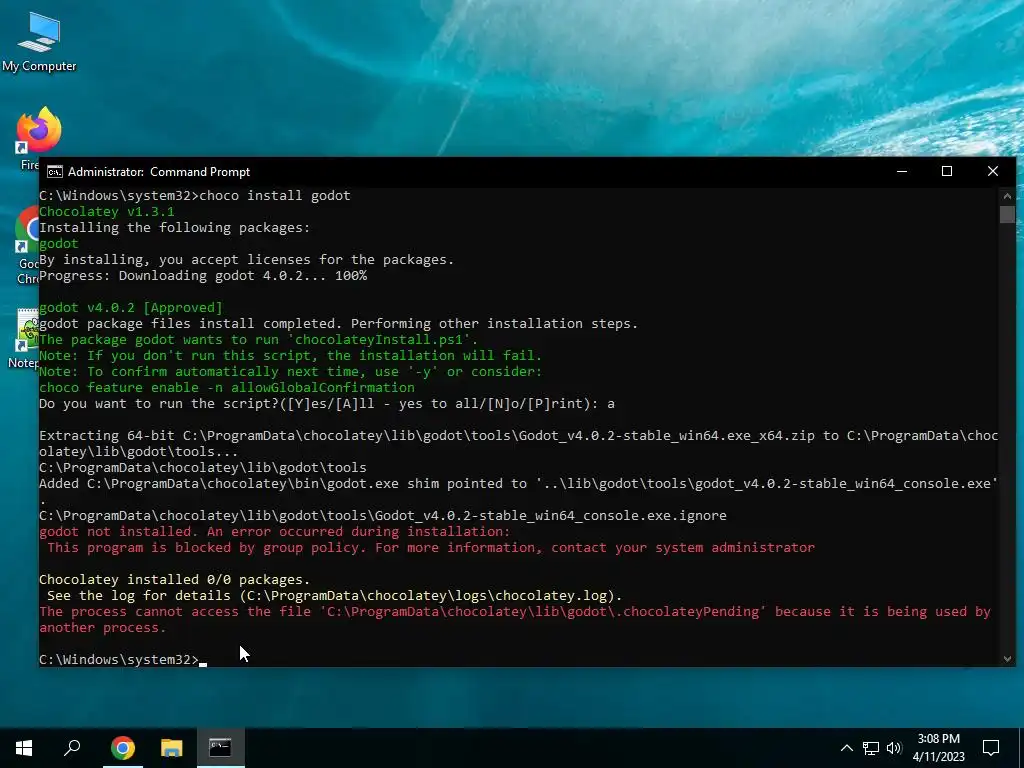Viewport: 1024px width, 768px height.
Task: Click the console vertical scrollbar thumb
Action: coord(1007,214)
